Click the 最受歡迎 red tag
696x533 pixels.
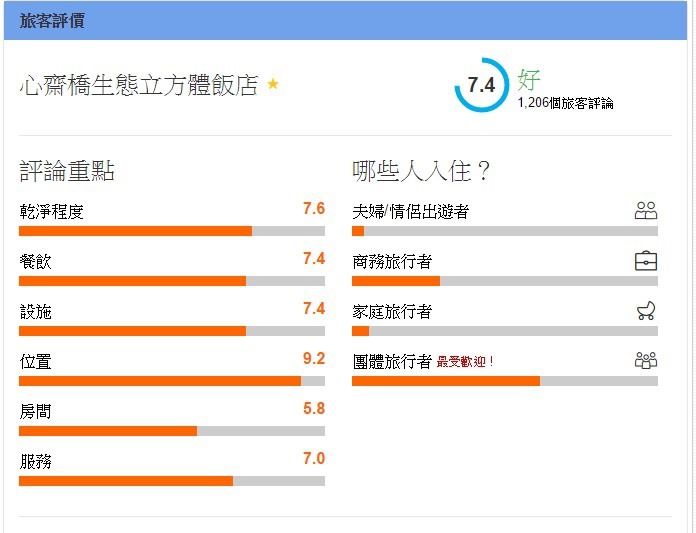(465, 362)
